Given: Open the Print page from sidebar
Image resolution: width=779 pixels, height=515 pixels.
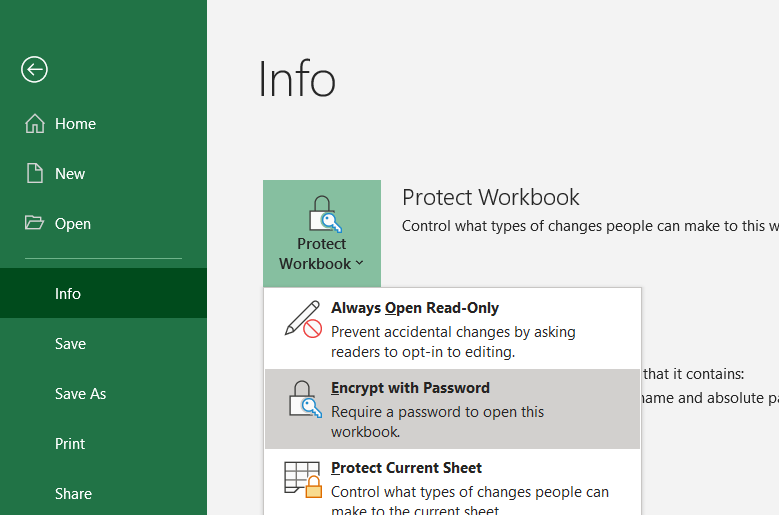Looking at the screenshot, I should 103,443.
